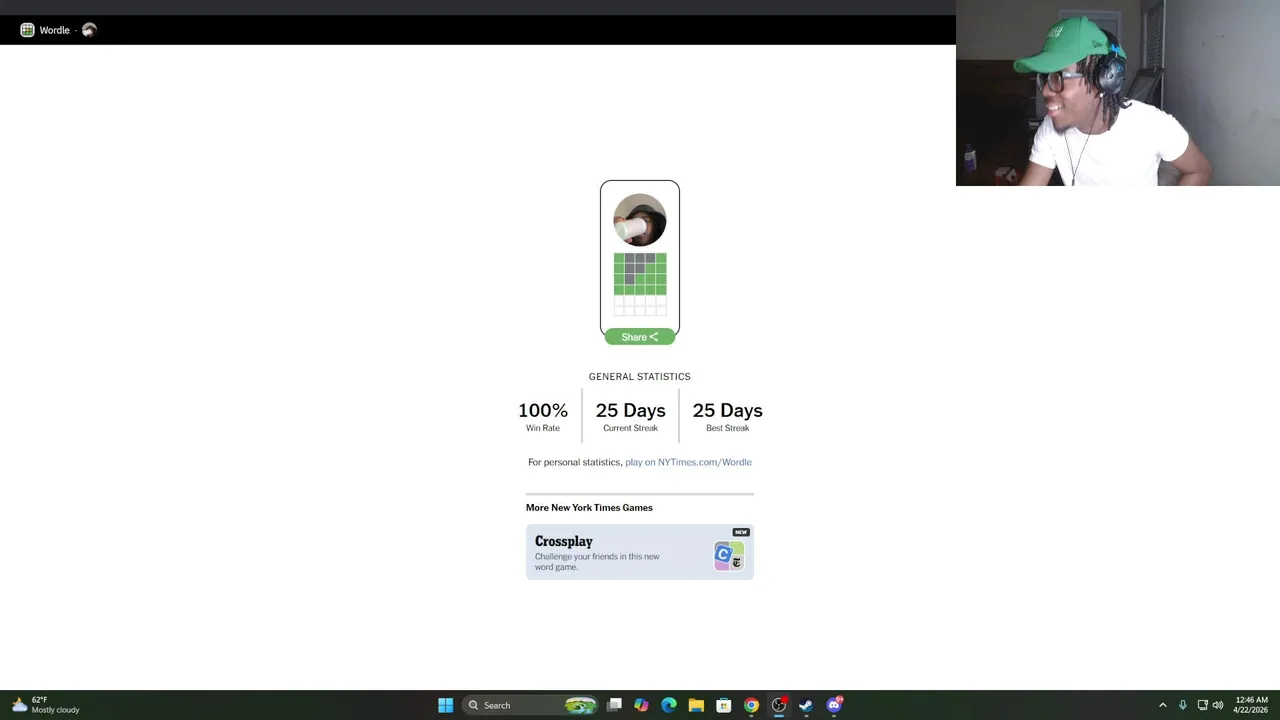Image resolution: width=1280 pixels, height=720 pixels.
Task: Click the GENERAL STATISTICS heading
Action: (640, 377)
